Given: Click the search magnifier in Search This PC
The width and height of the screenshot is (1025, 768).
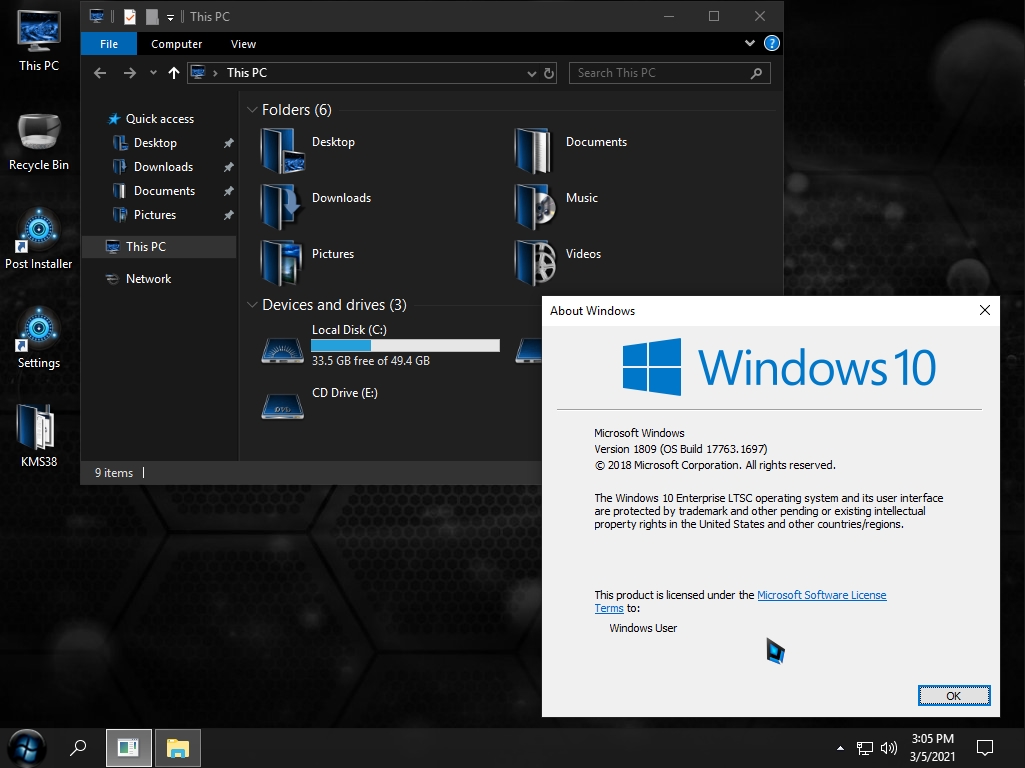Looking at the screenshot, I should (756, 73).
